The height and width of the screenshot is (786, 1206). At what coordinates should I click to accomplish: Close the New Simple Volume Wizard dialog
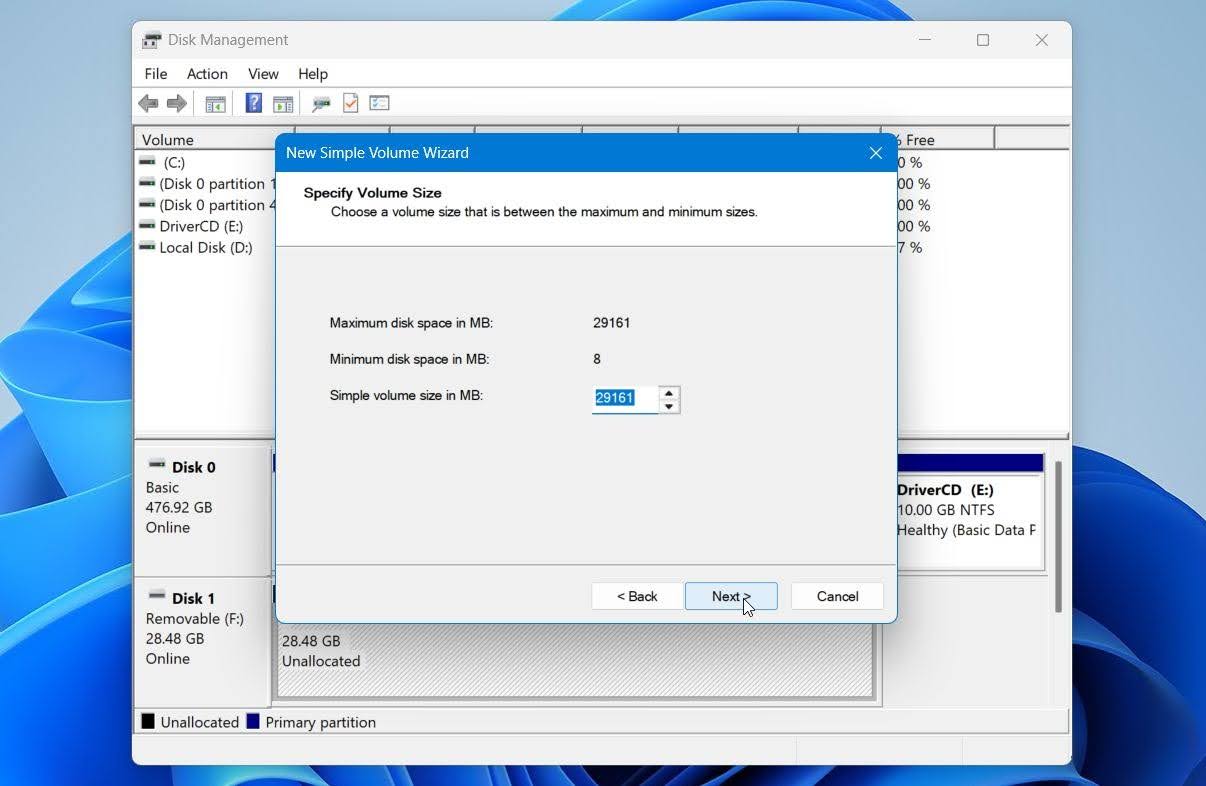pyautogui.click(x=875, y=153)
